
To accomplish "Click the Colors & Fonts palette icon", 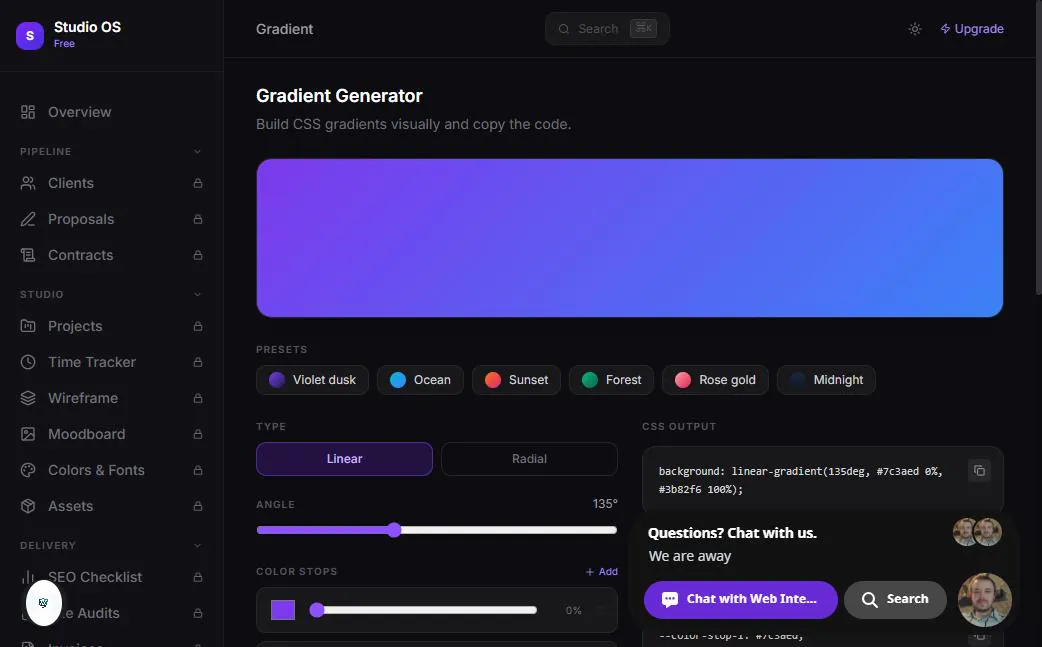I will pos(28,470).
